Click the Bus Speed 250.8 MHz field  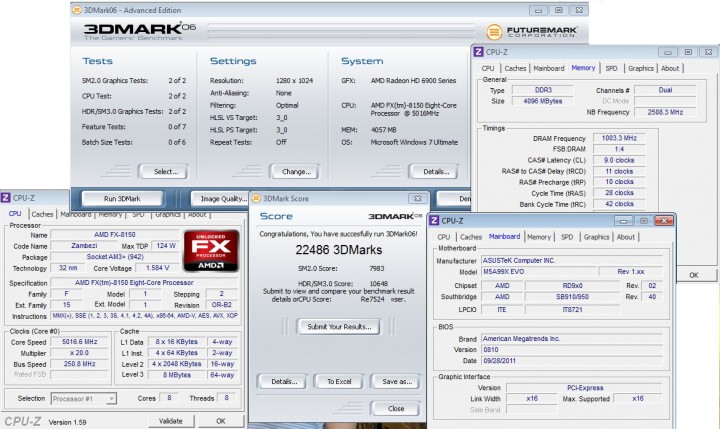[79, 364]
